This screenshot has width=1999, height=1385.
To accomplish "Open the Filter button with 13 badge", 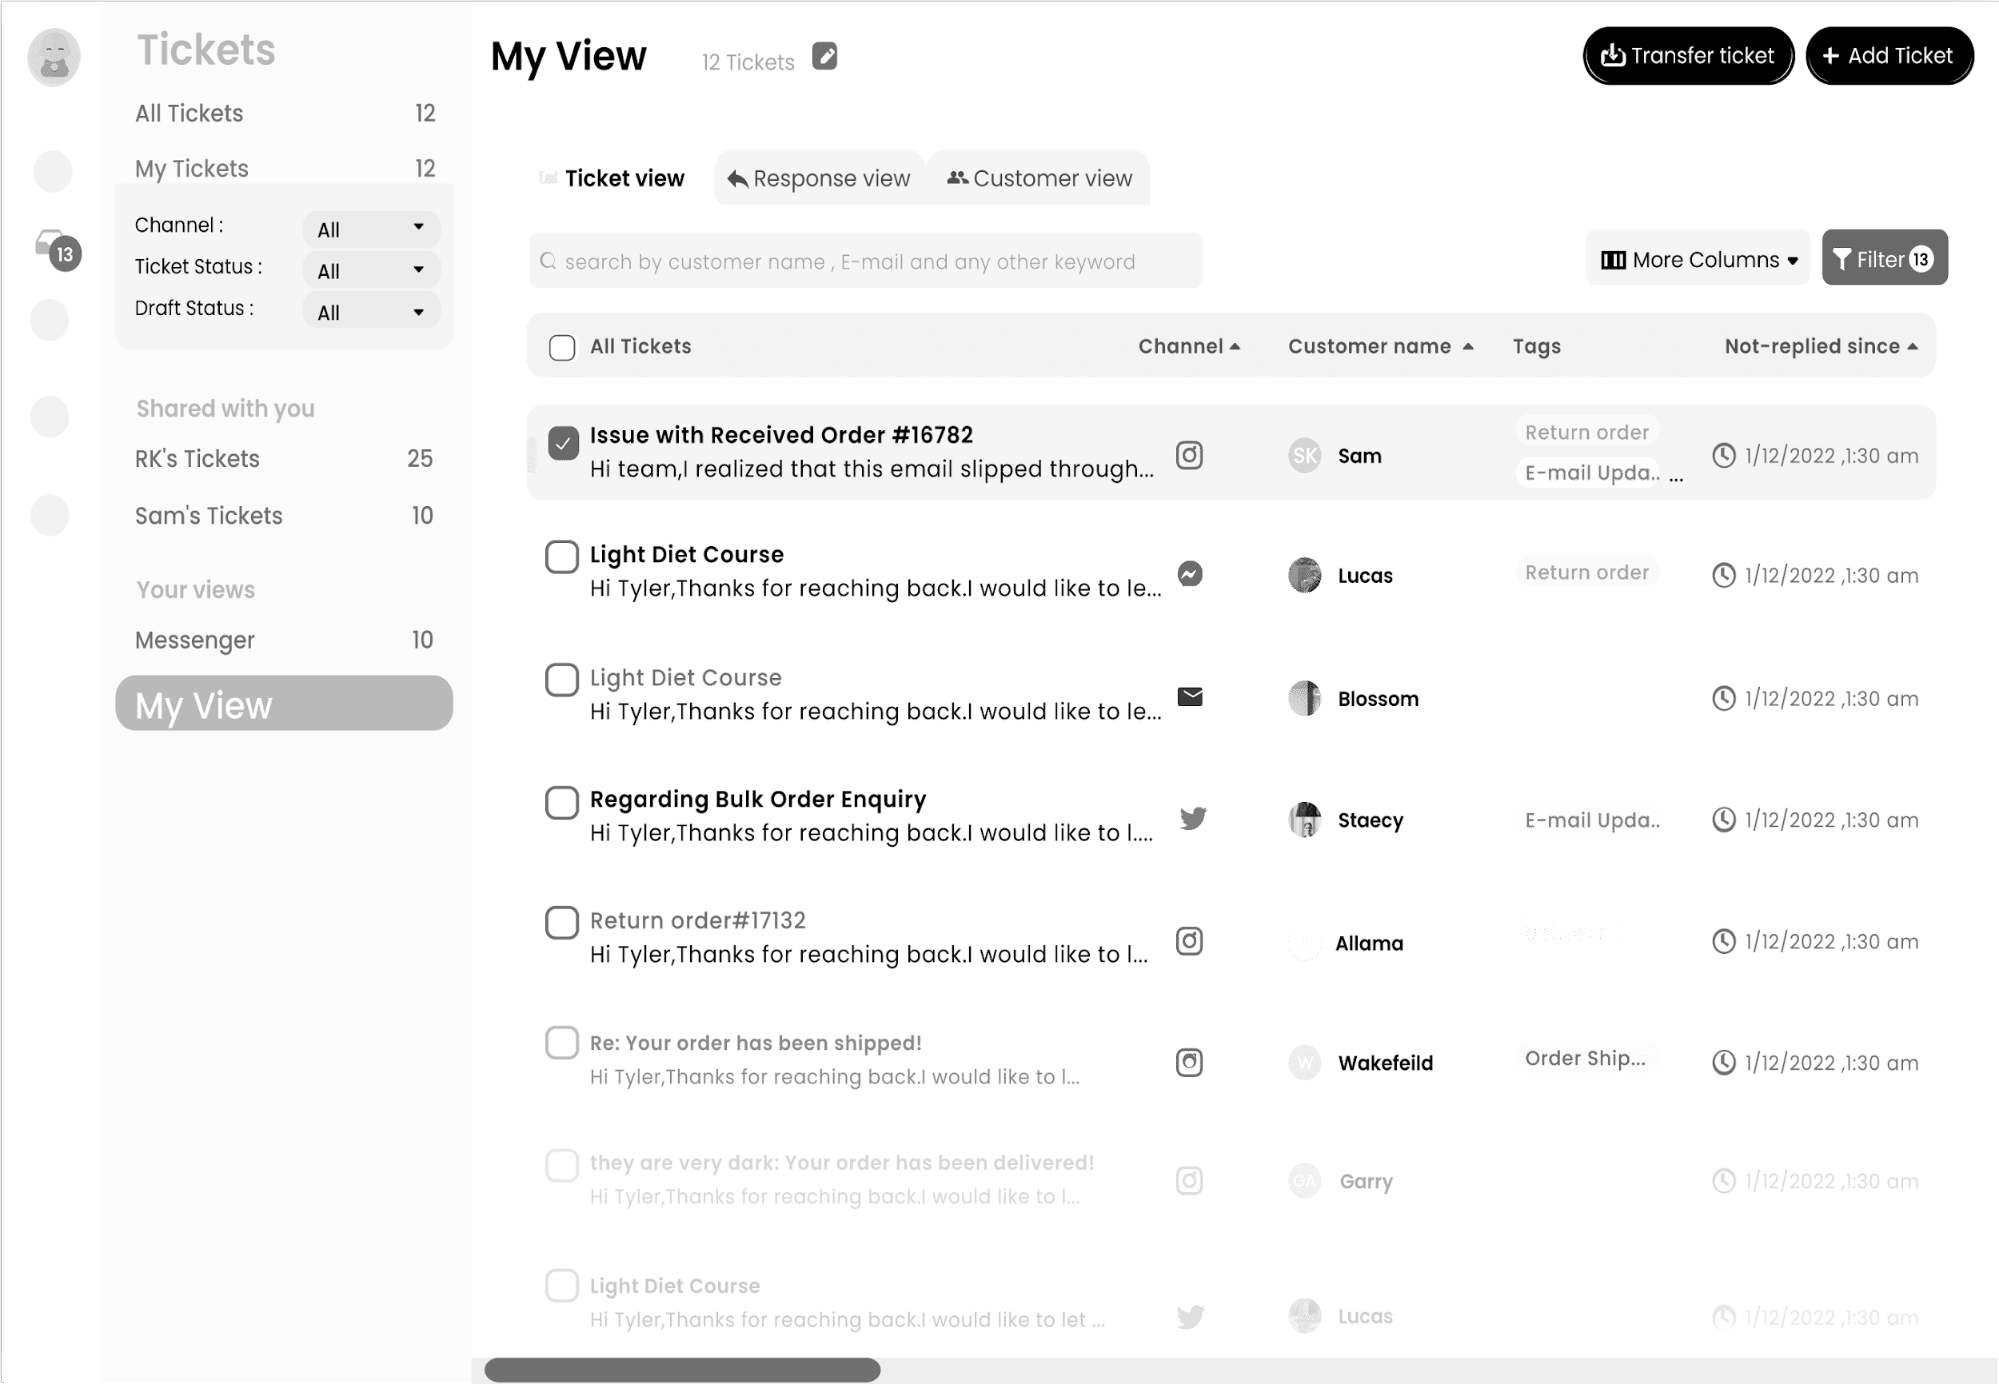I will [x=1884, y=258].
